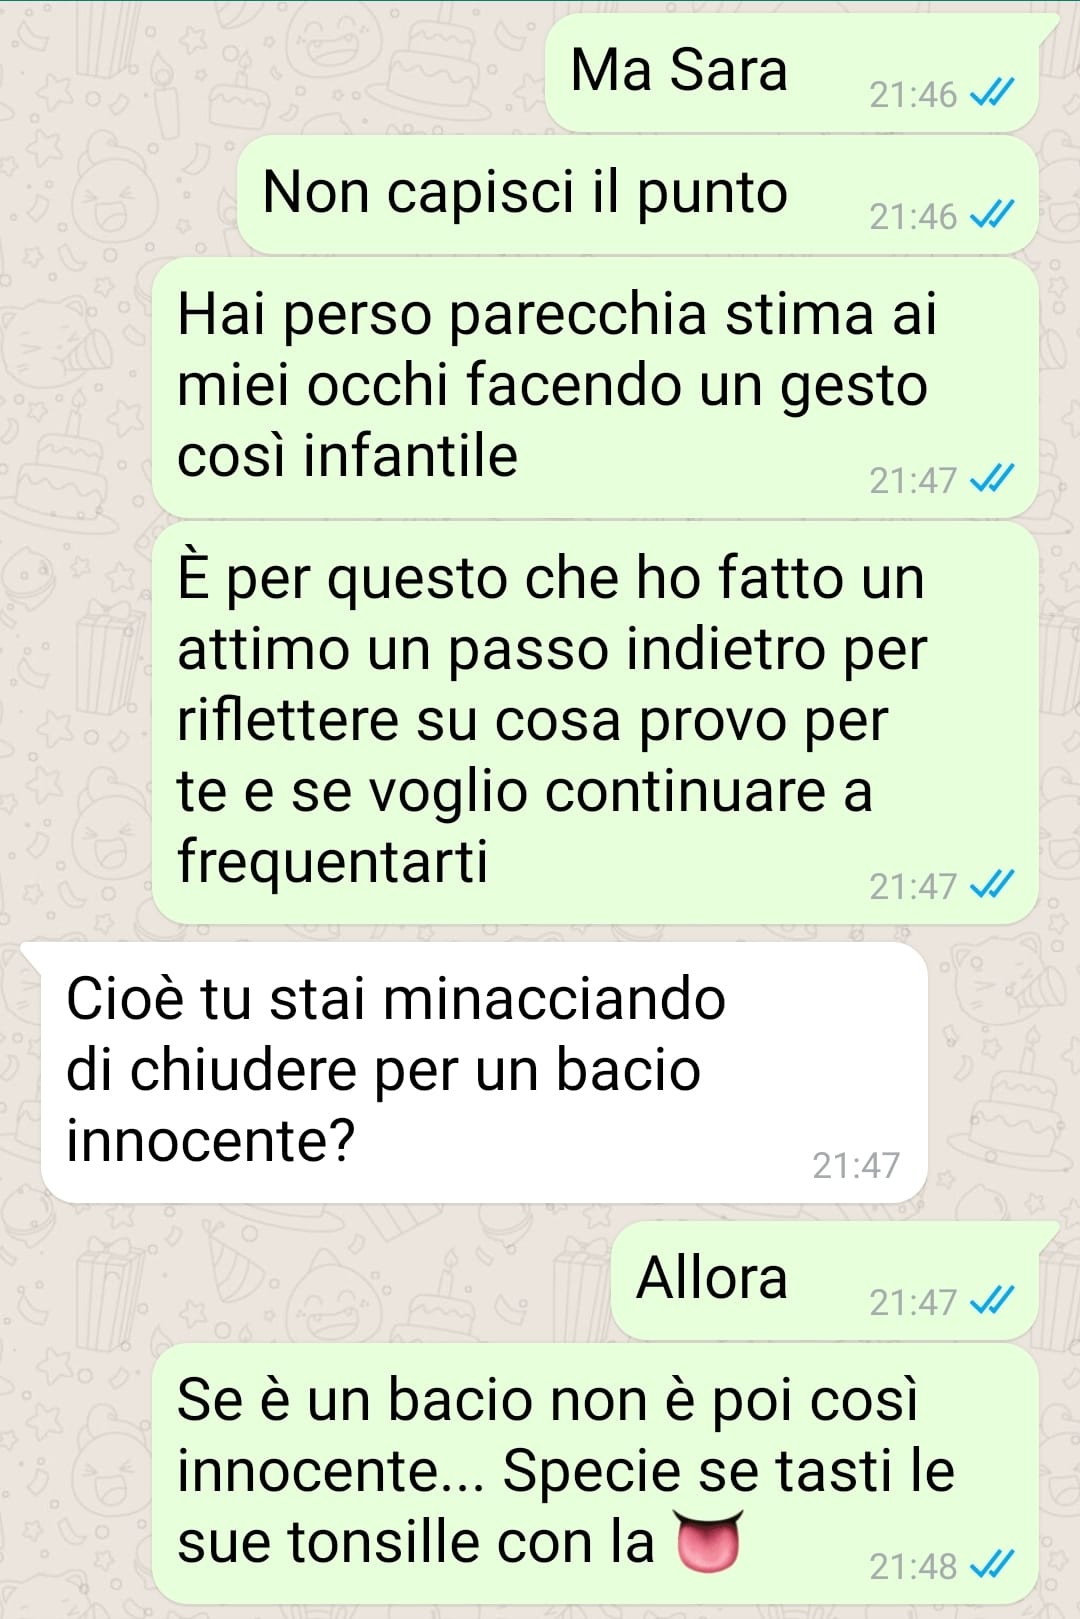Tap the message starting 'È per questo che'
This screenshot has width=1080, height=1619.
595,723
